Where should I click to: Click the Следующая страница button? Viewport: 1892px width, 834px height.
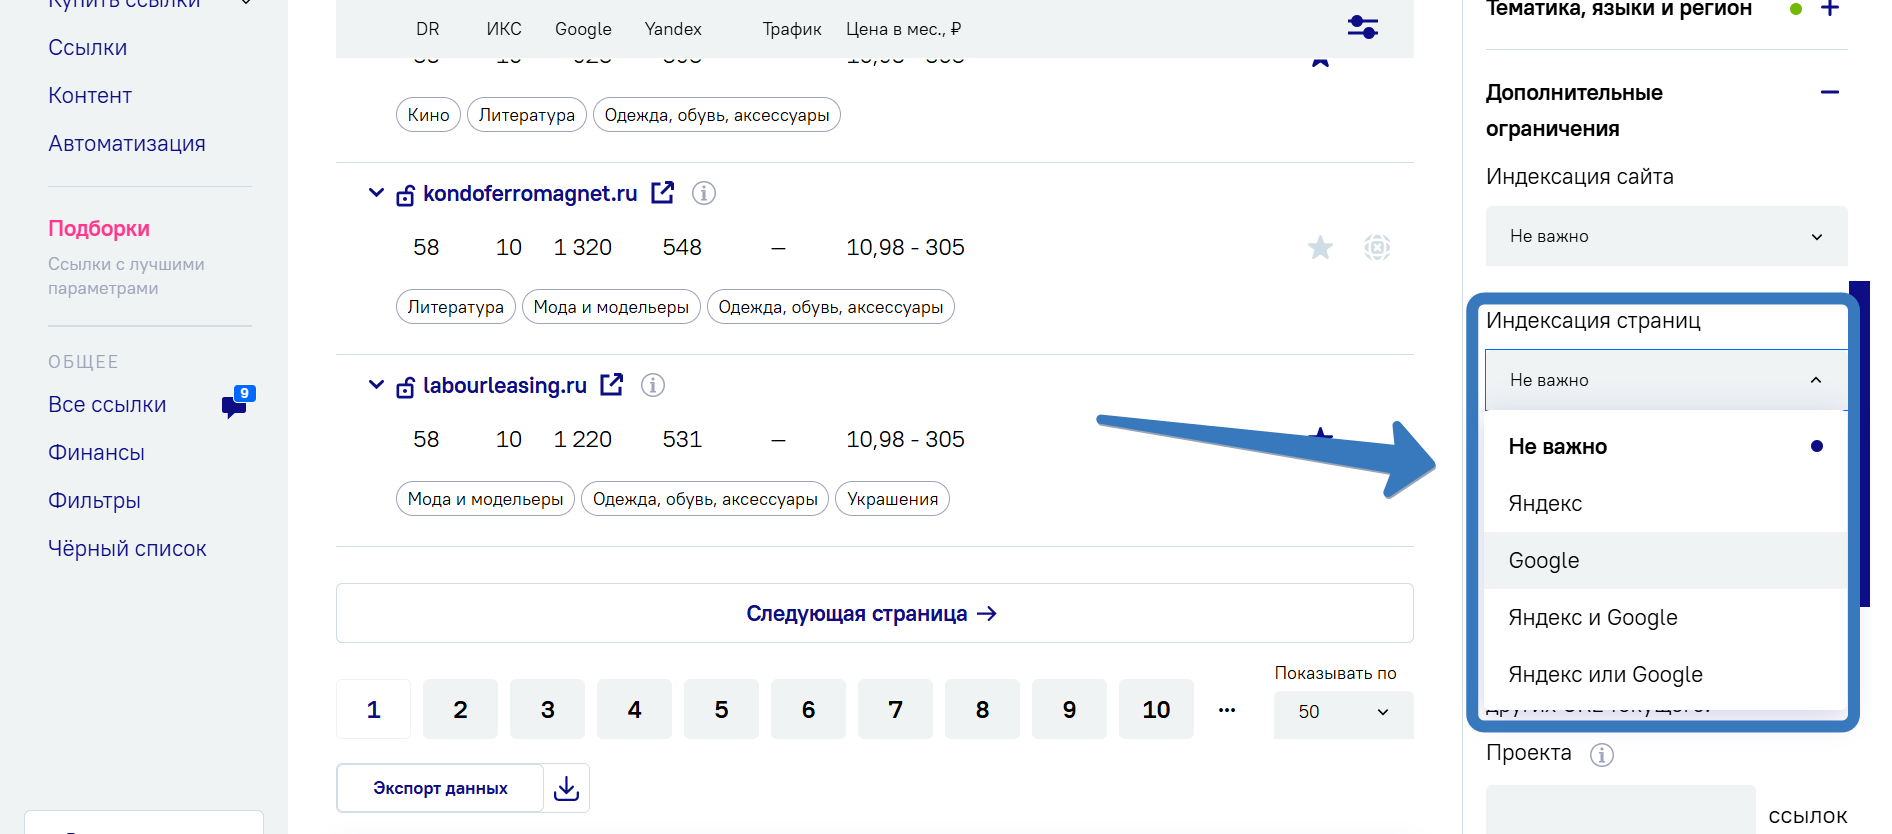click(x=874, y=613)
